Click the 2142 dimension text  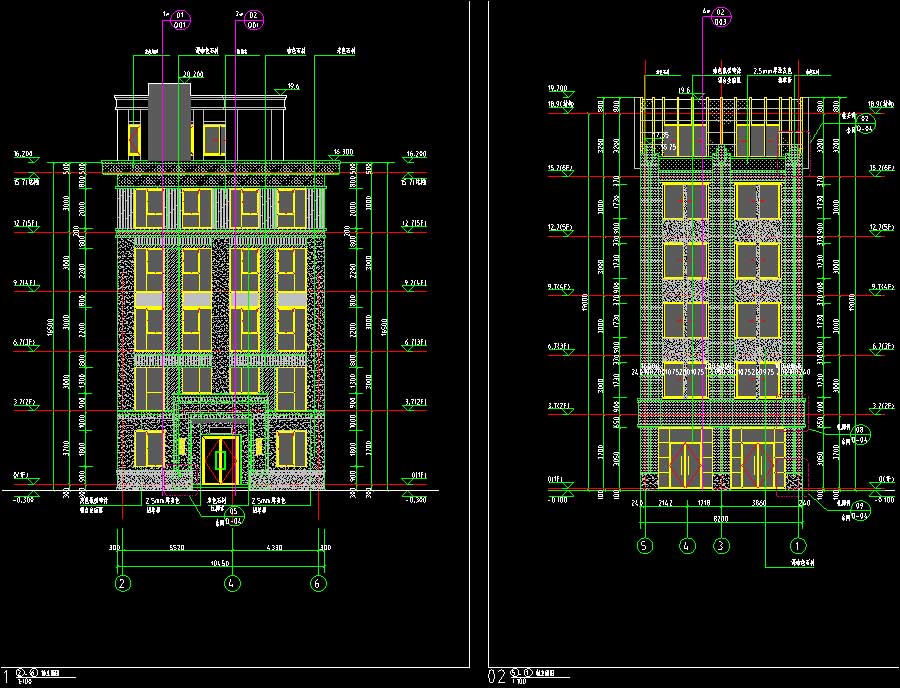pos(665,503)
